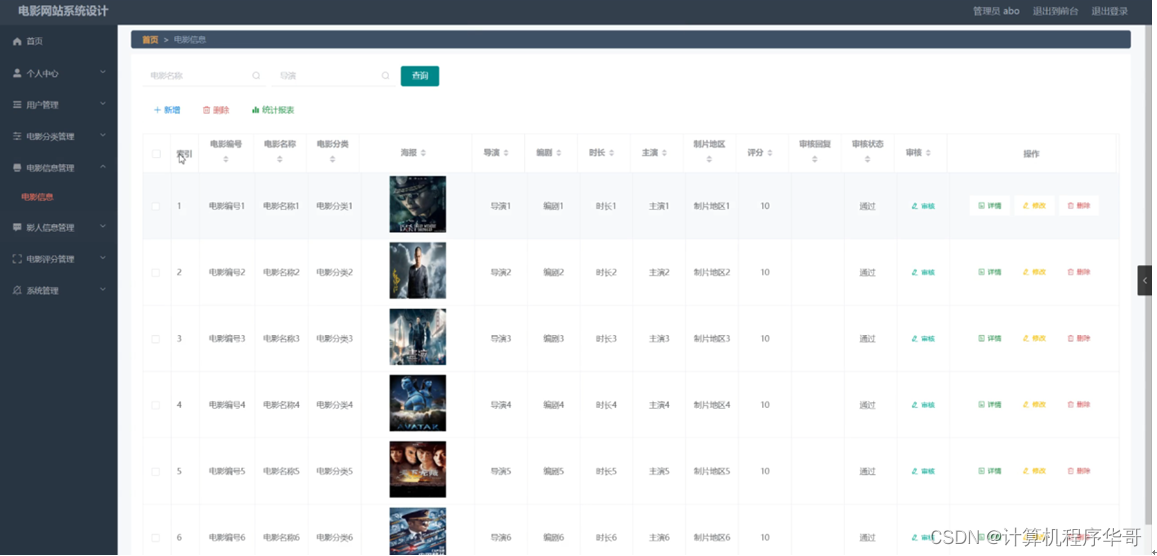Click the 系统管理 sidebar icon
This screenshot has height=556, width=1157.
pyautogui.click(x=17, y=291)
